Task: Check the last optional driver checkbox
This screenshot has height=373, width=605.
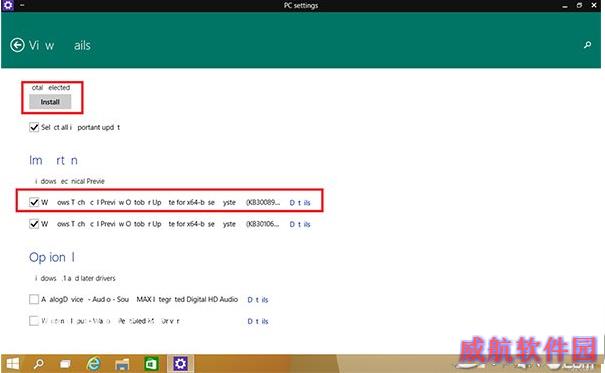Action: [34, 321]
